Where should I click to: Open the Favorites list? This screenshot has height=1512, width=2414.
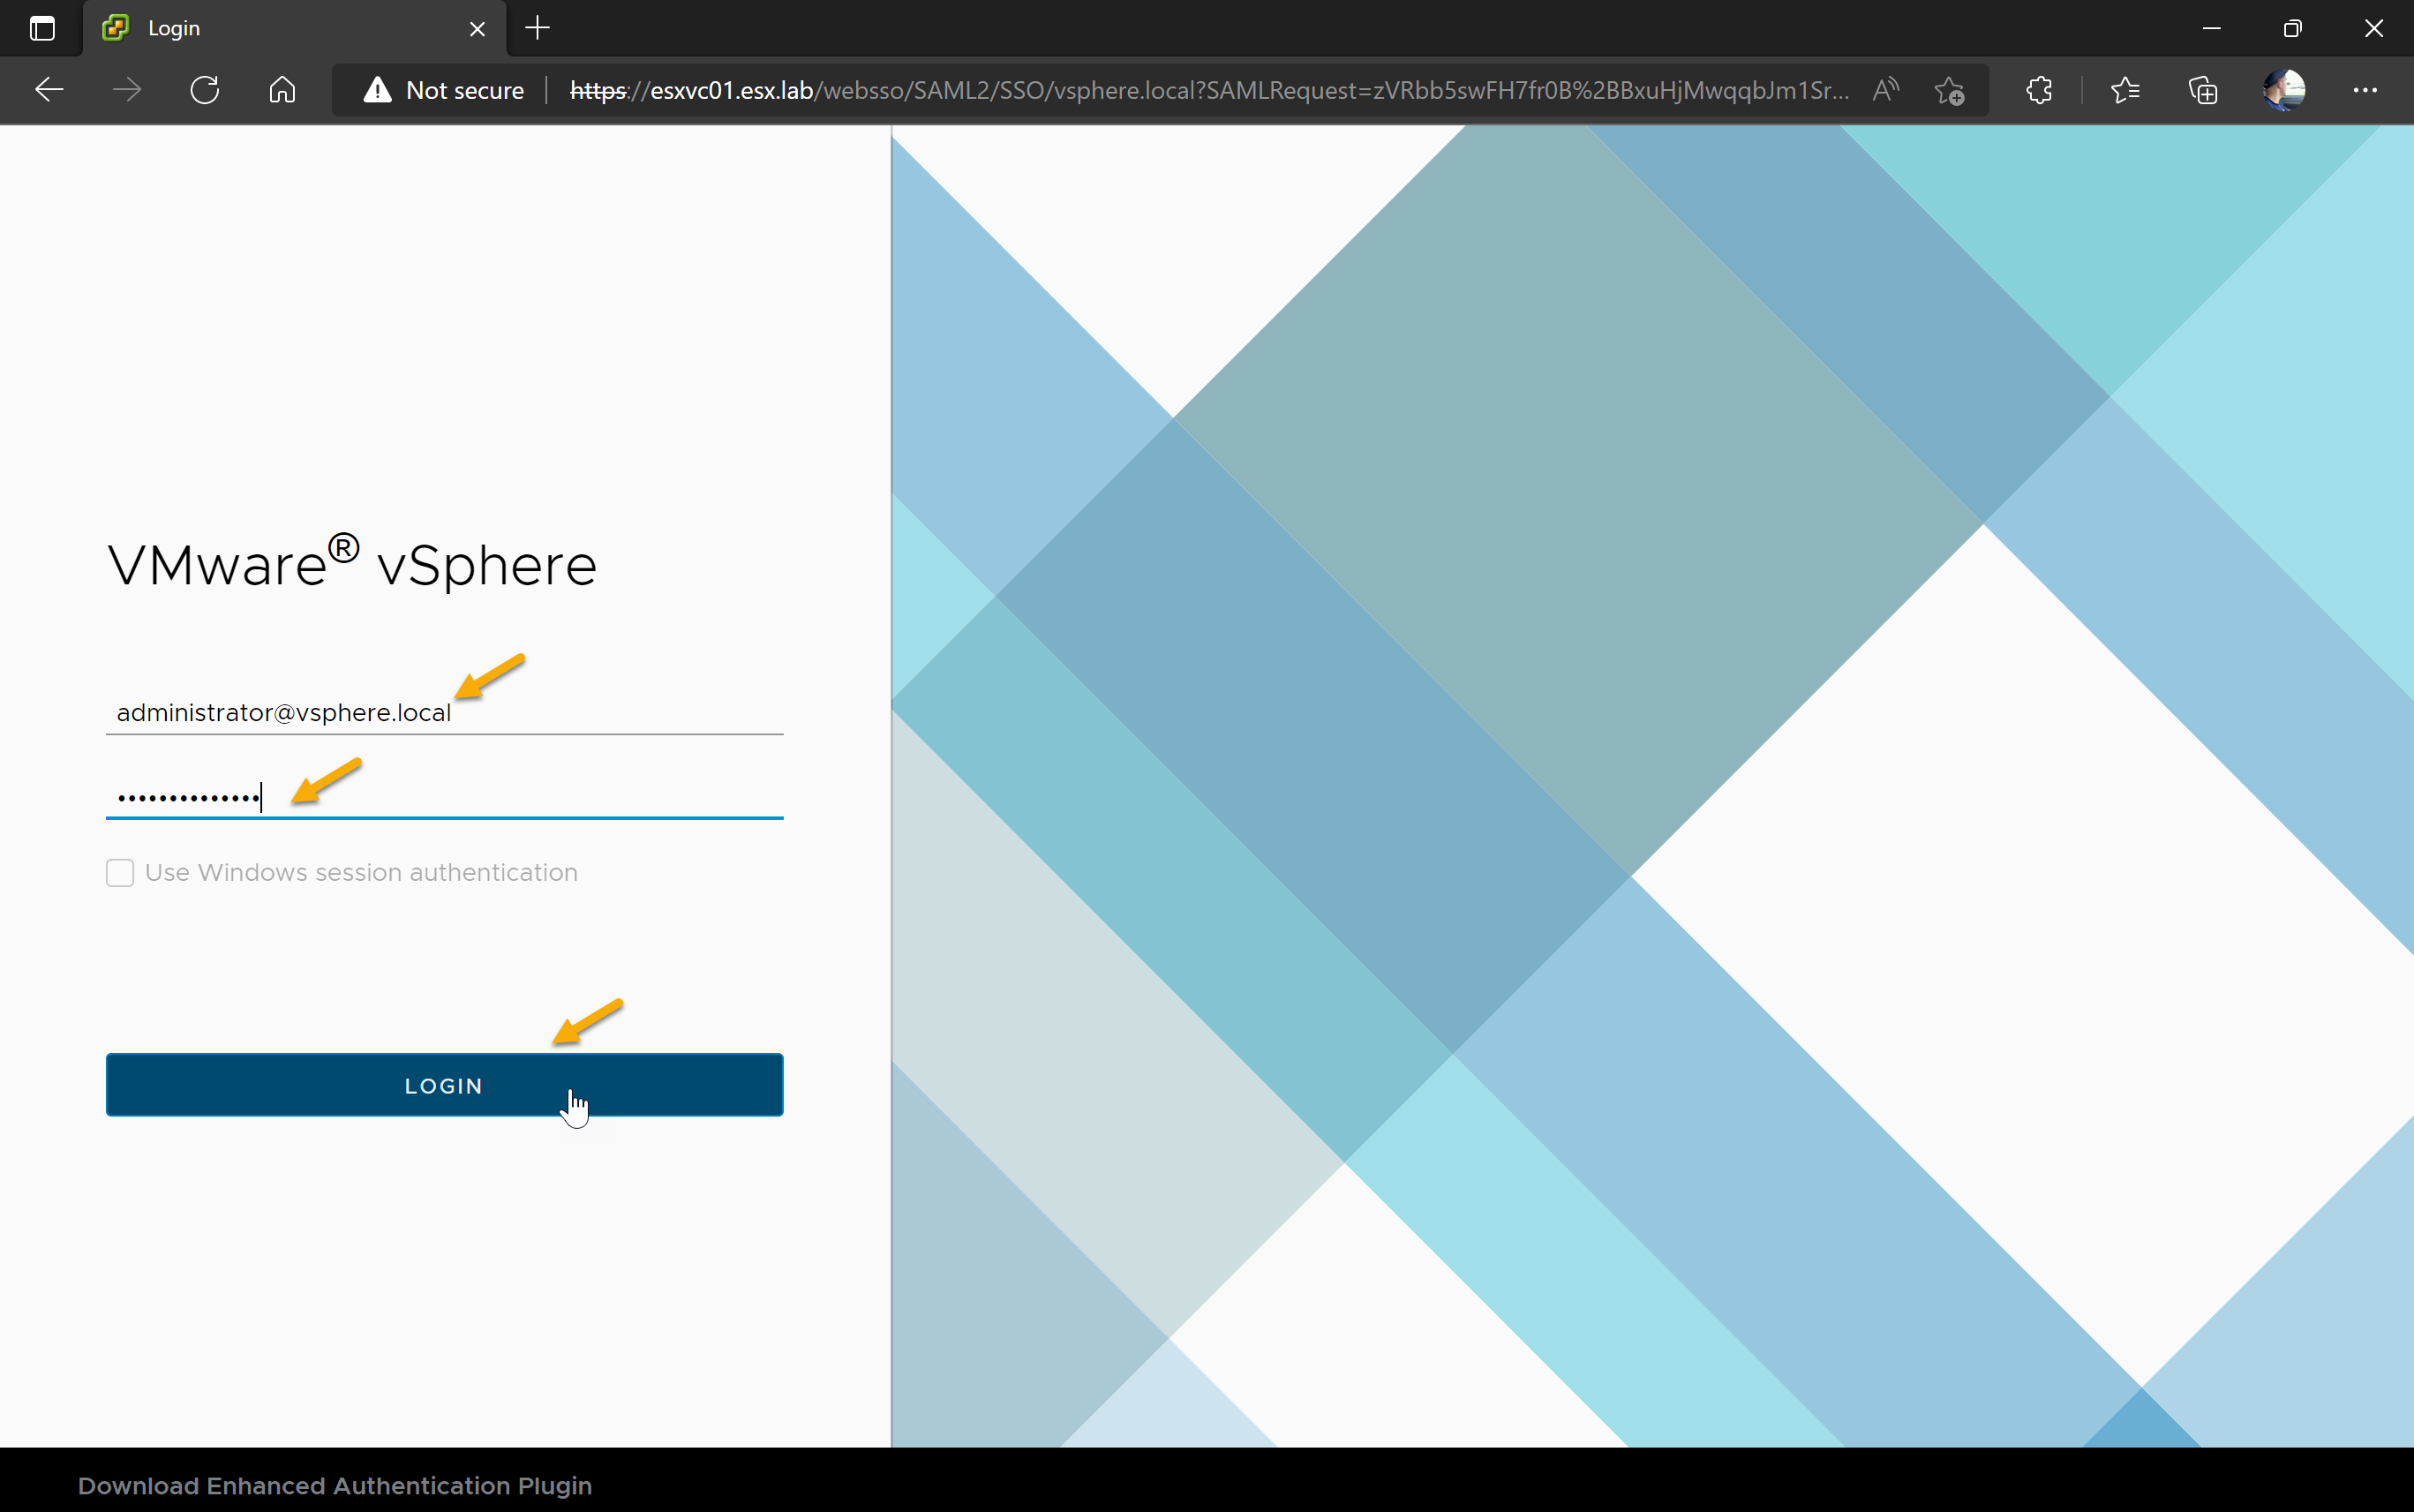[2125, 90]
